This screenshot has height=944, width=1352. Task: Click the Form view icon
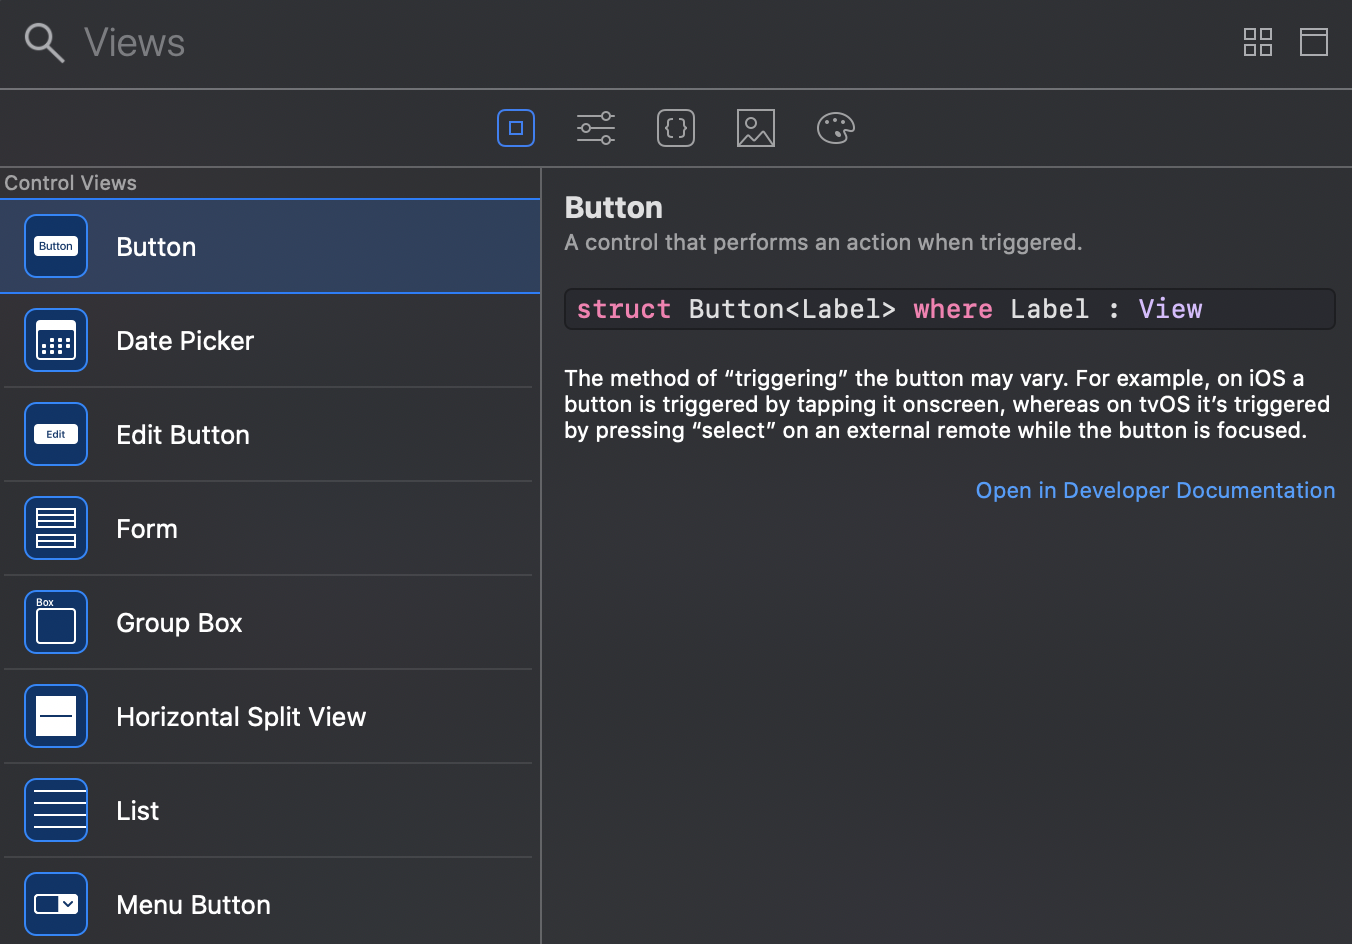click(x=56, y=529)
